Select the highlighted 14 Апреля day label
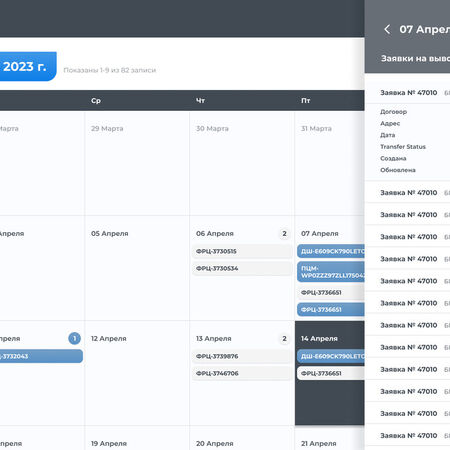Screen dimensions: 450x450 click(x=319, y=338)
